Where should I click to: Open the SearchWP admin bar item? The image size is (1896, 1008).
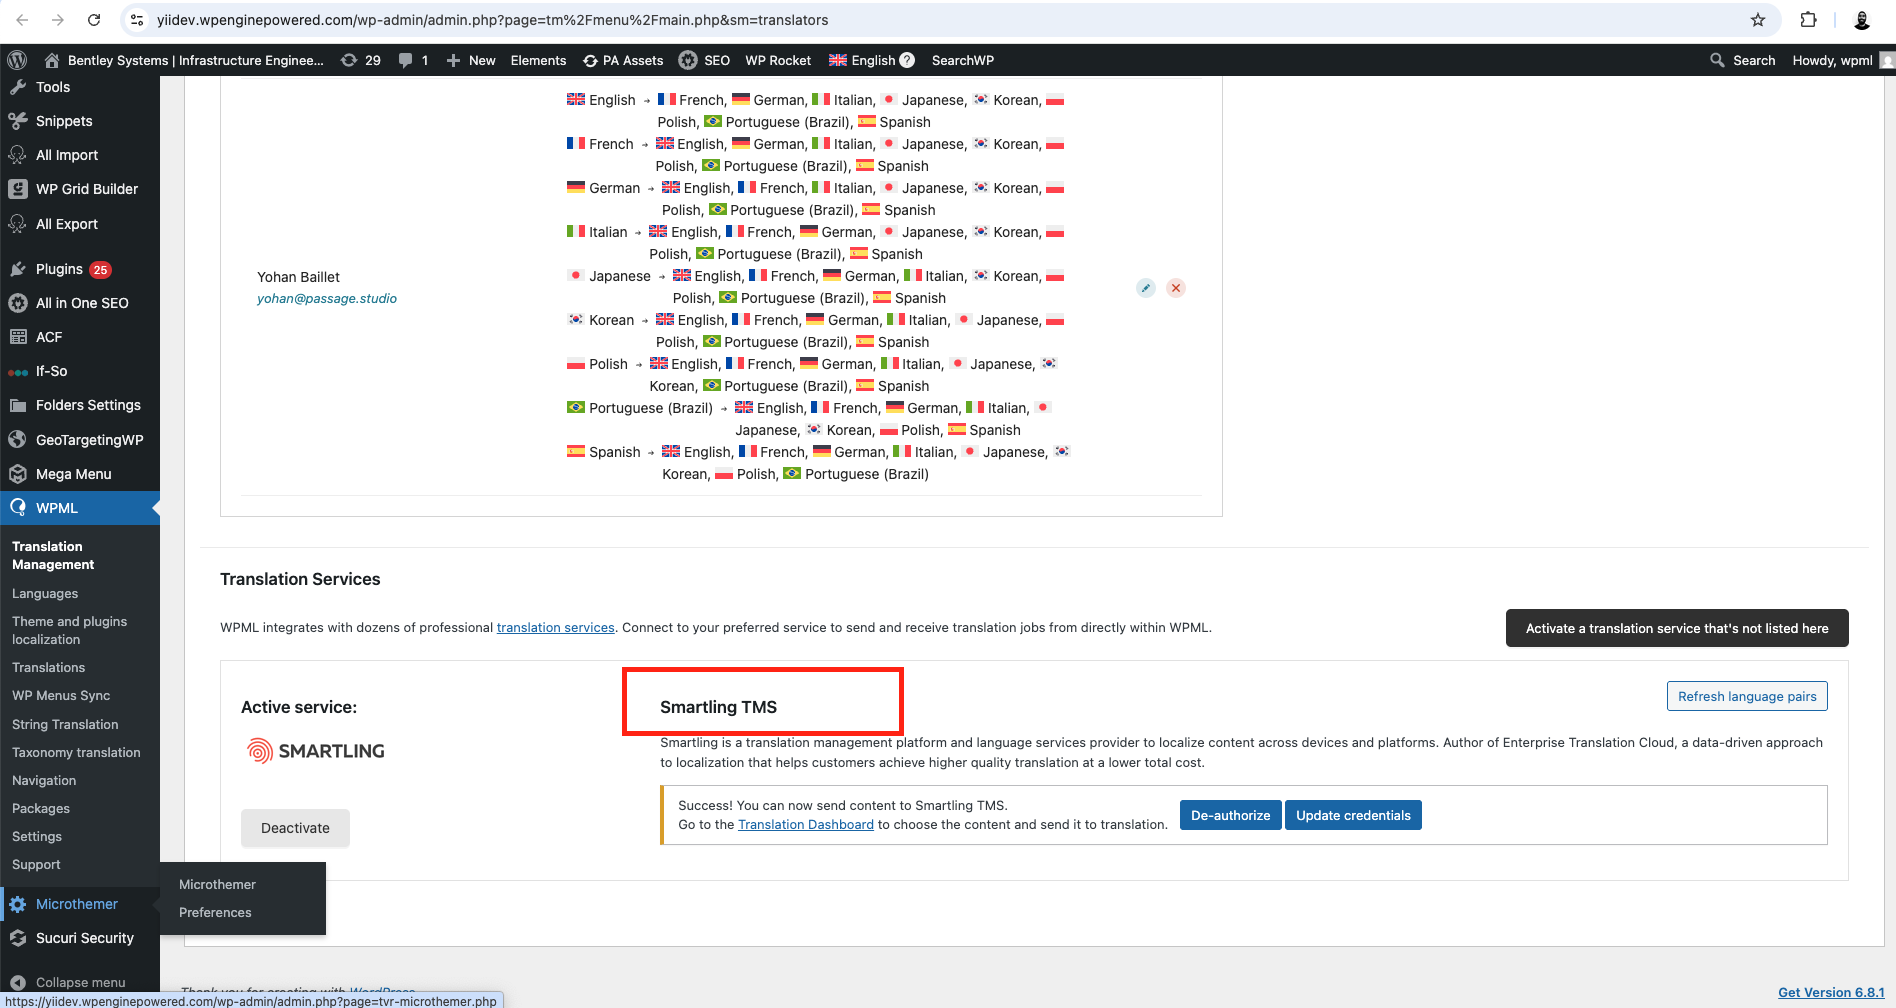pyautogui.click(x=963, y=60)
